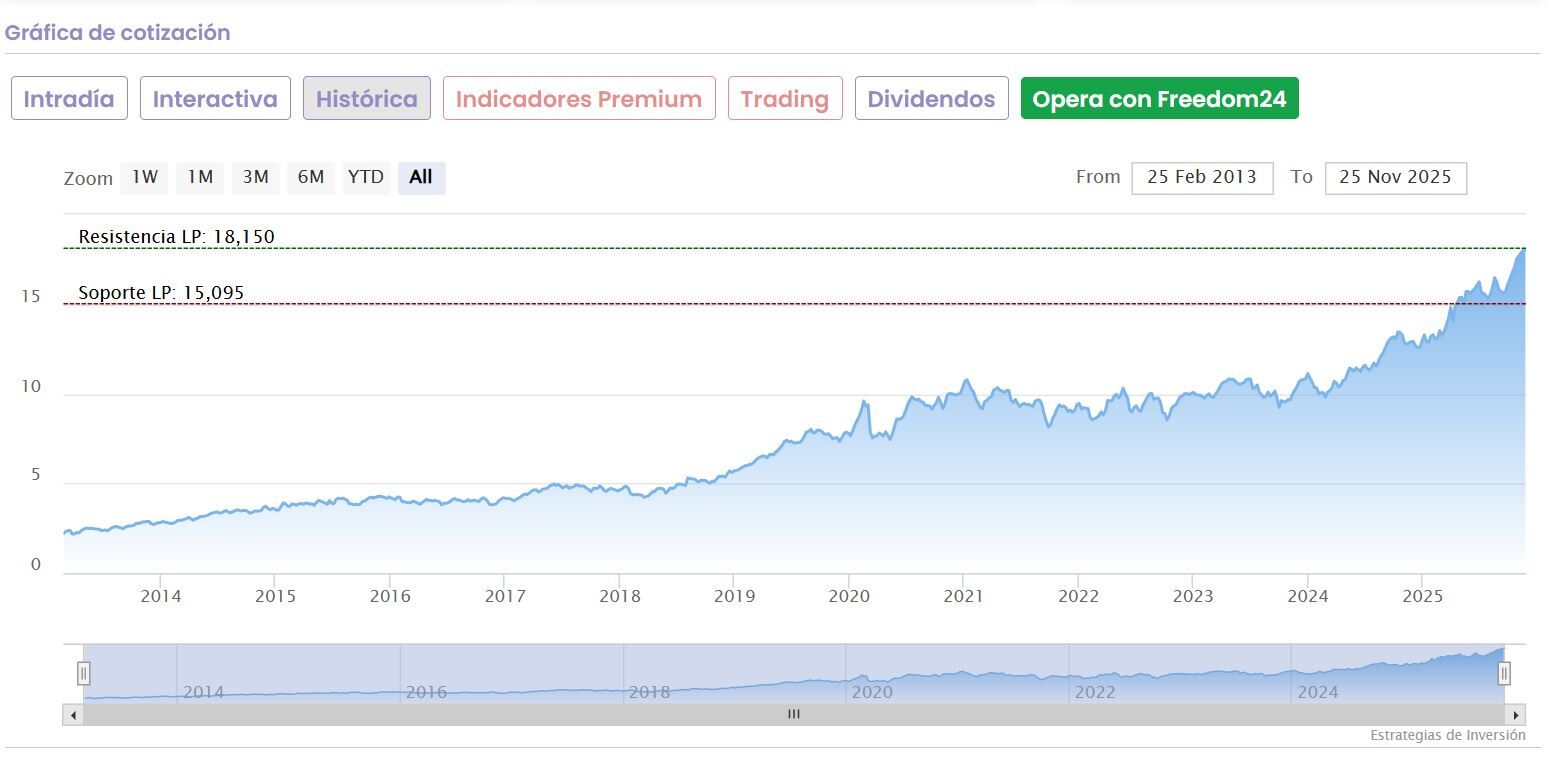Choose the 3M zoom range
This screenshot has width=1546, height=769.
(255, 177)
